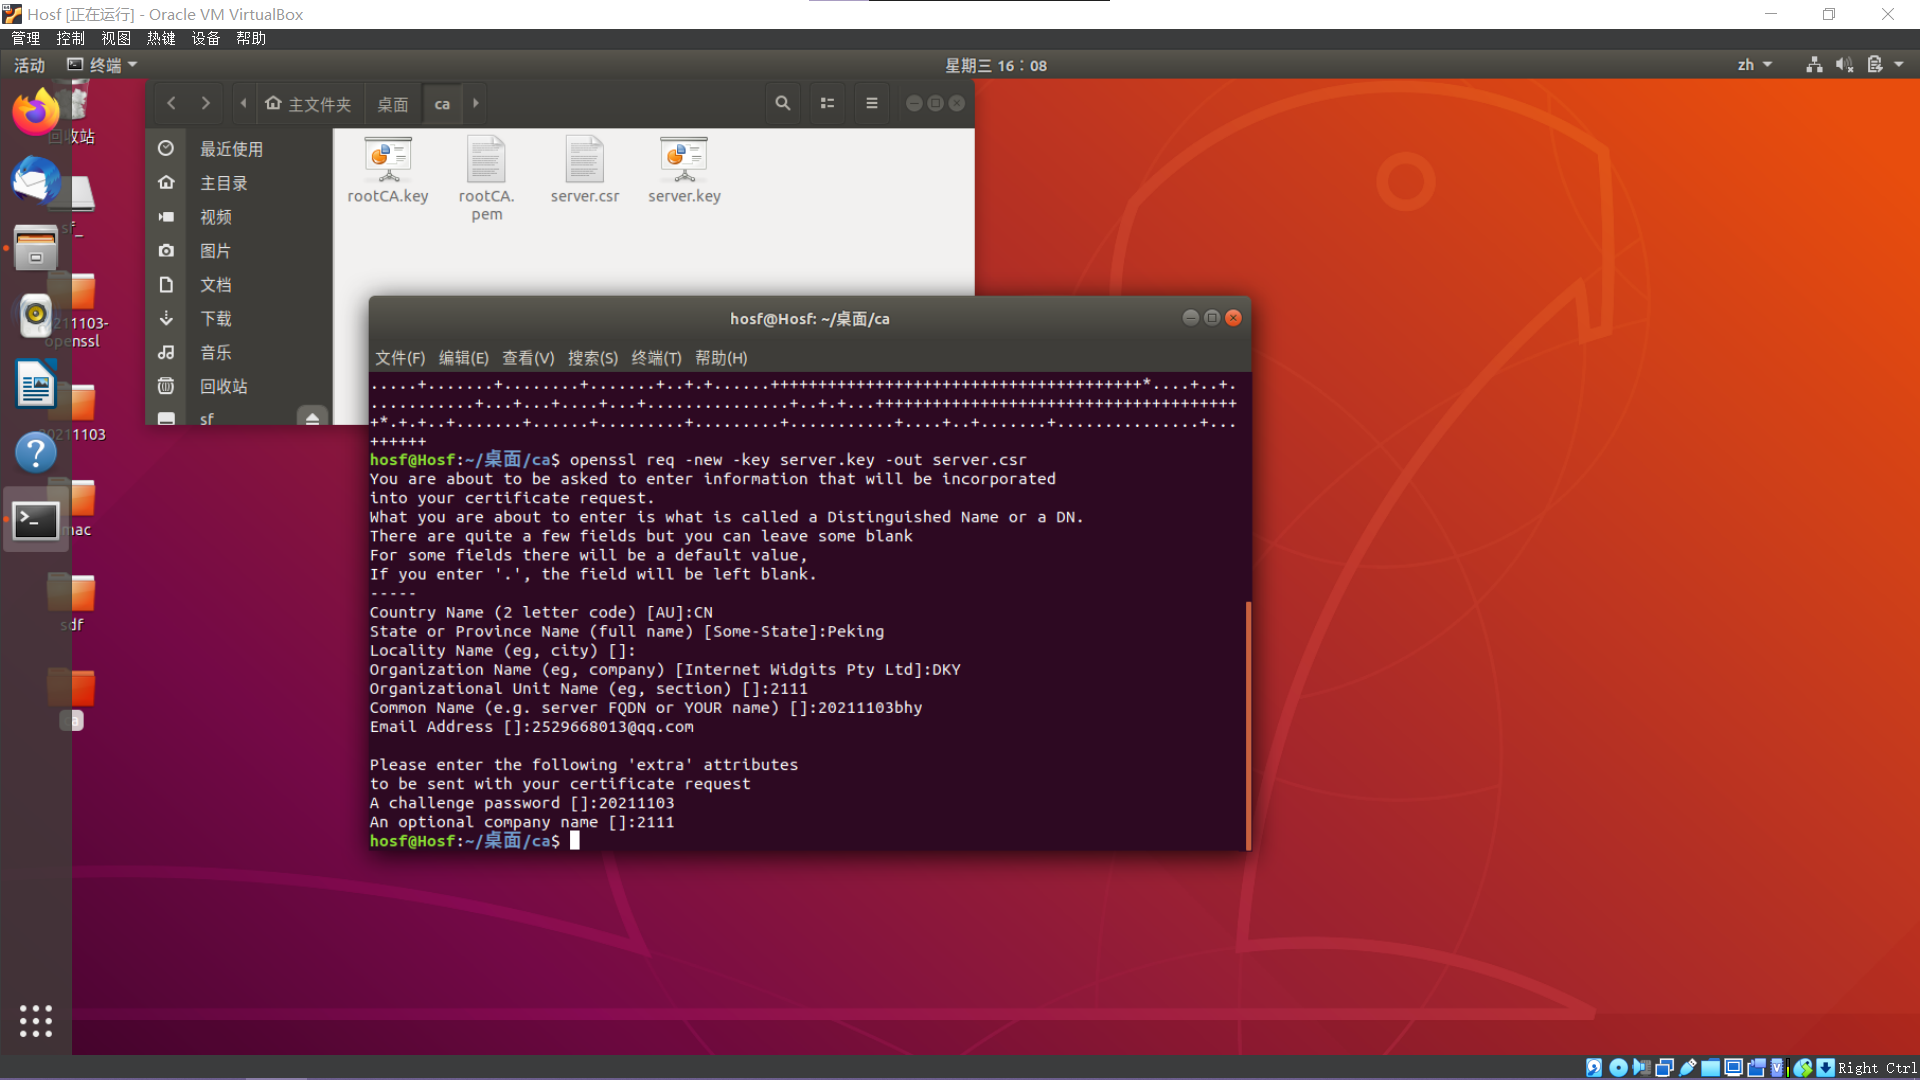The image size is (1920, 1080).
Task: Open the 终端 app menu dropdown
Action: click(103, 65)
